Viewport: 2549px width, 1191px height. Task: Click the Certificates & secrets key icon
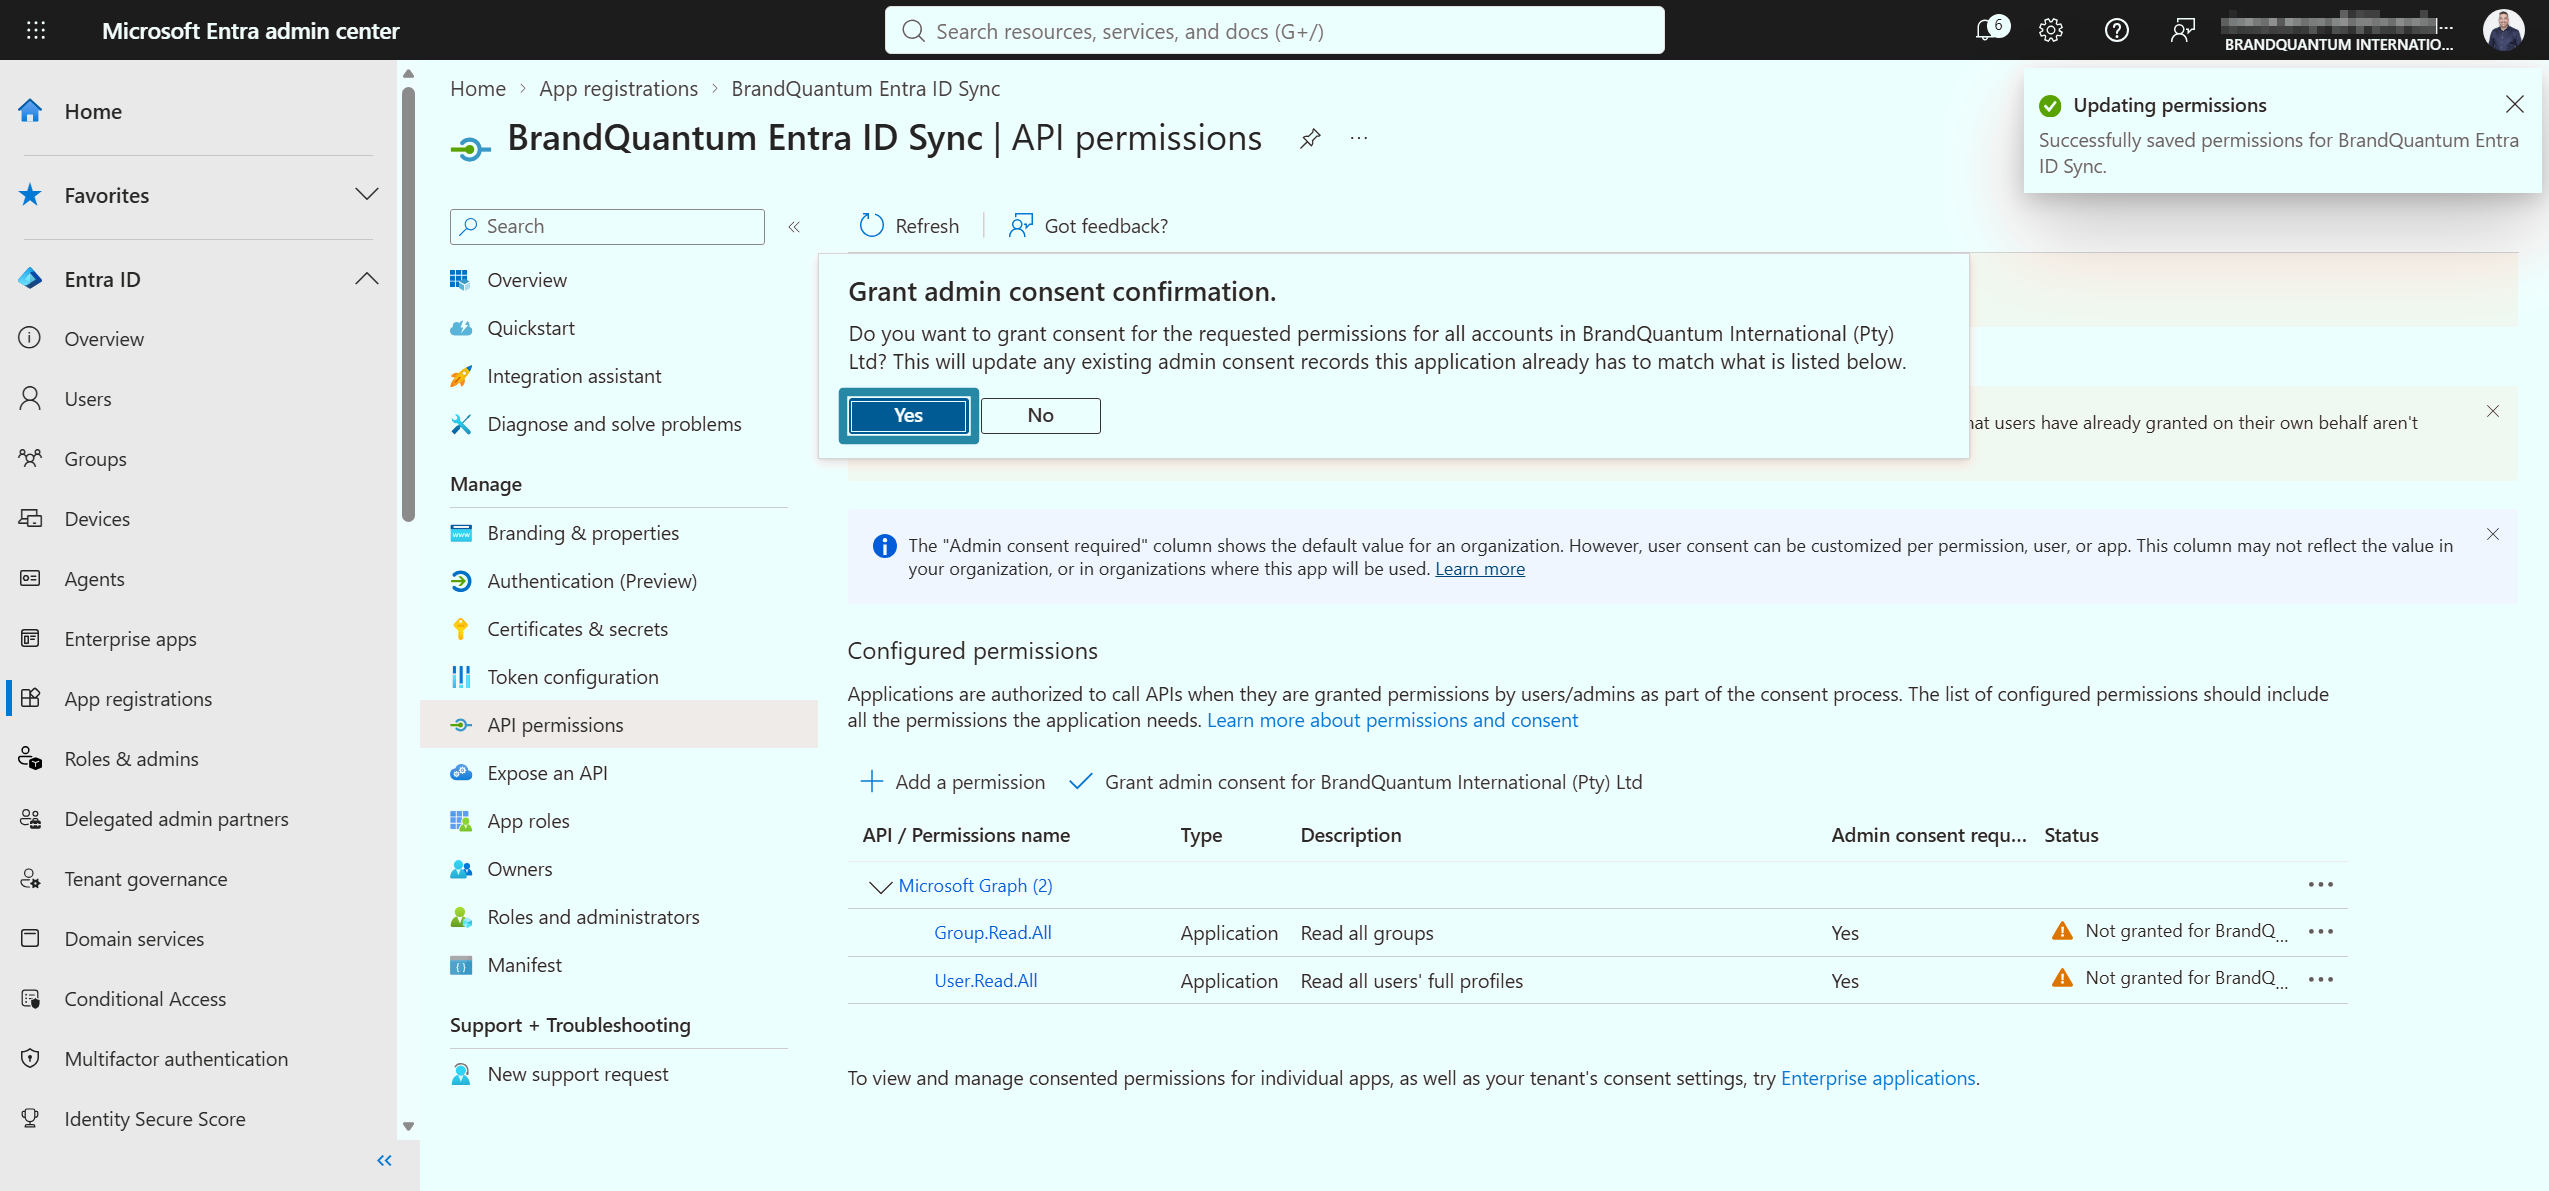tap(460, 628)
